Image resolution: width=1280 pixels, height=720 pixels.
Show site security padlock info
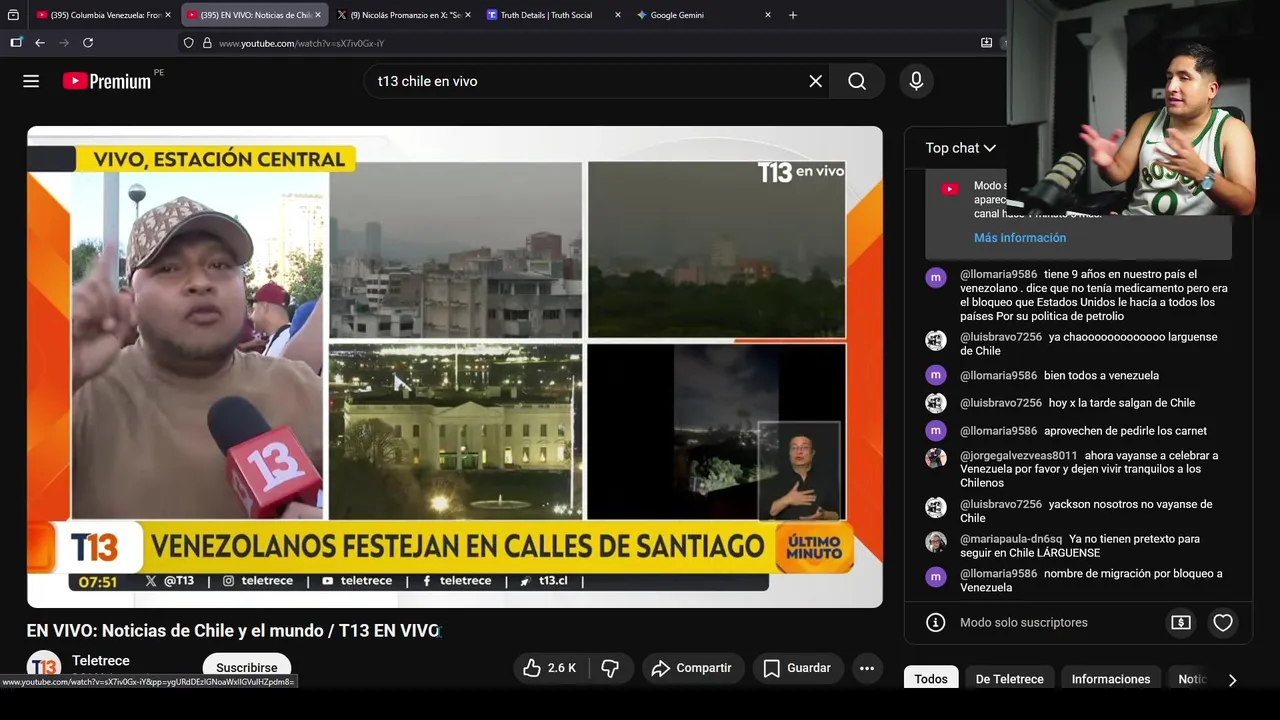tap(207, 43)
